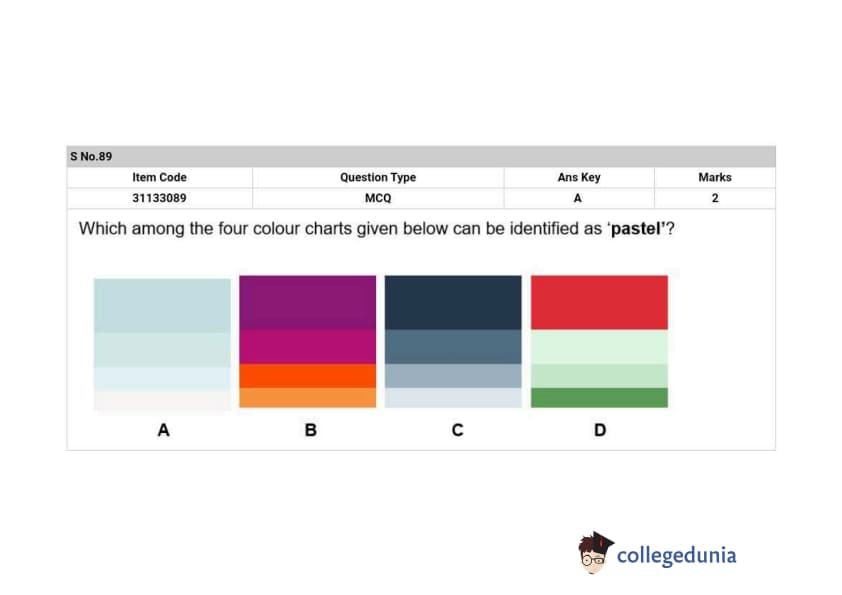Screen dimensions: 842x595
Task: Click the Item Code column header
Action: point(159,177)
